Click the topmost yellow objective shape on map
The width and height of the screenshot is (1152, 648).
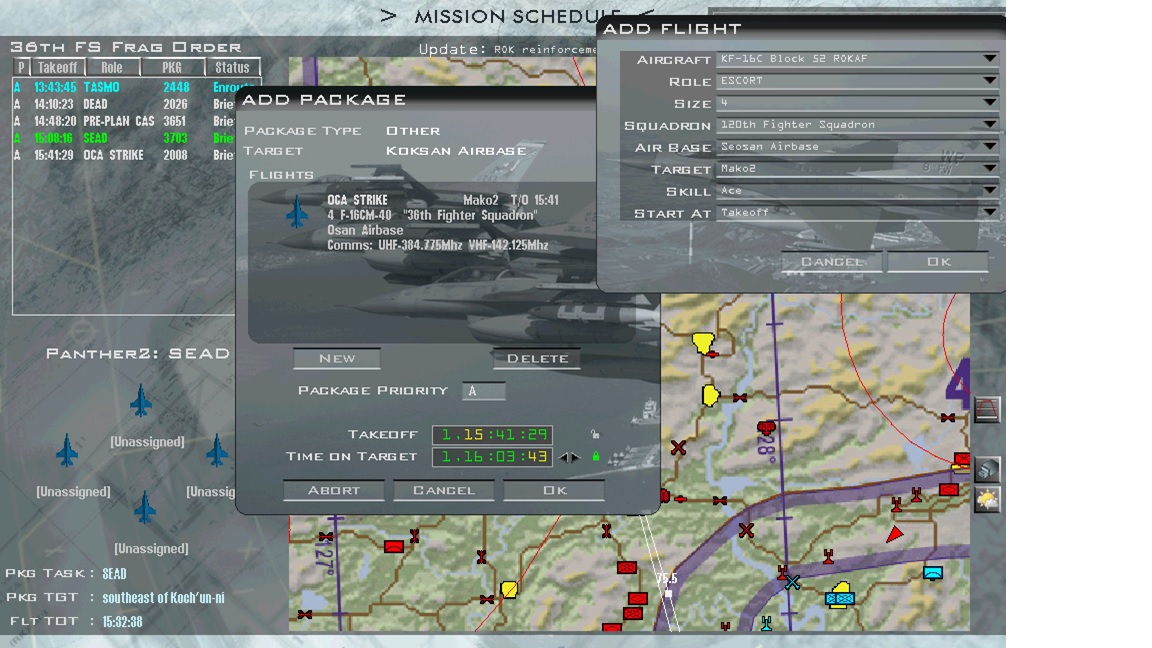click(x=703, y=344)
